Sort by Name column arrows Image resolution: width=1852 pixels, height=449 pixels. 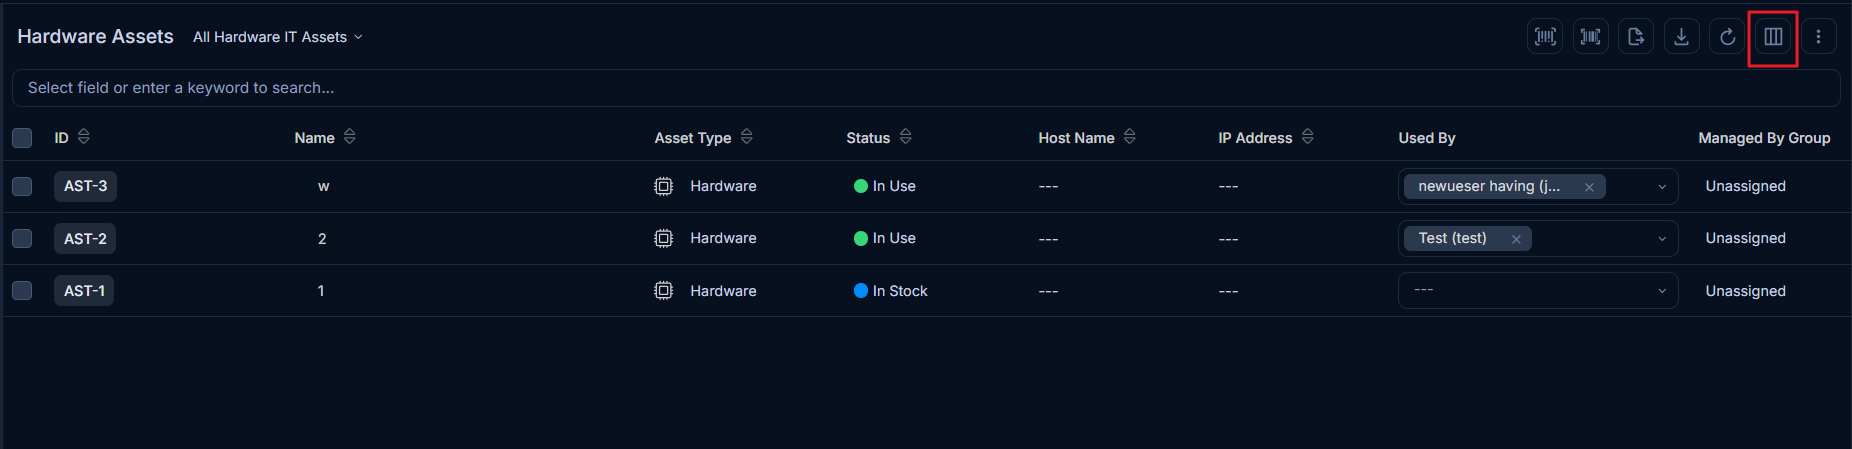pyautogui.click(x=350, y=136)
